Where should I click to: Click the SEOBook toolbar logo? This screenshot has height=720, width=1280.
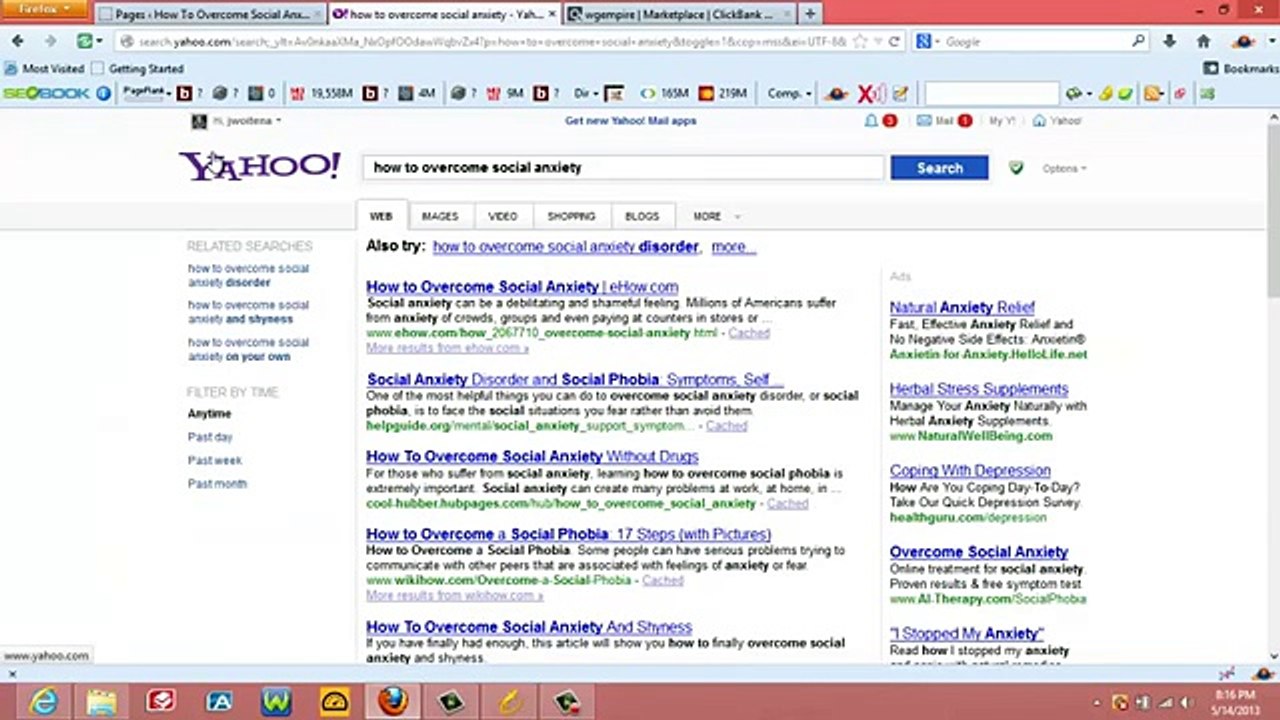click(46, 93)
